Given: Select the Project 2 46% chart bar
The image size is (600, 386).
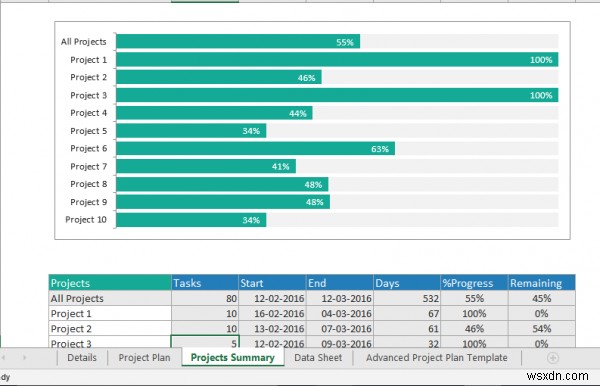Looking at the screenshot, I should point(219,77).
